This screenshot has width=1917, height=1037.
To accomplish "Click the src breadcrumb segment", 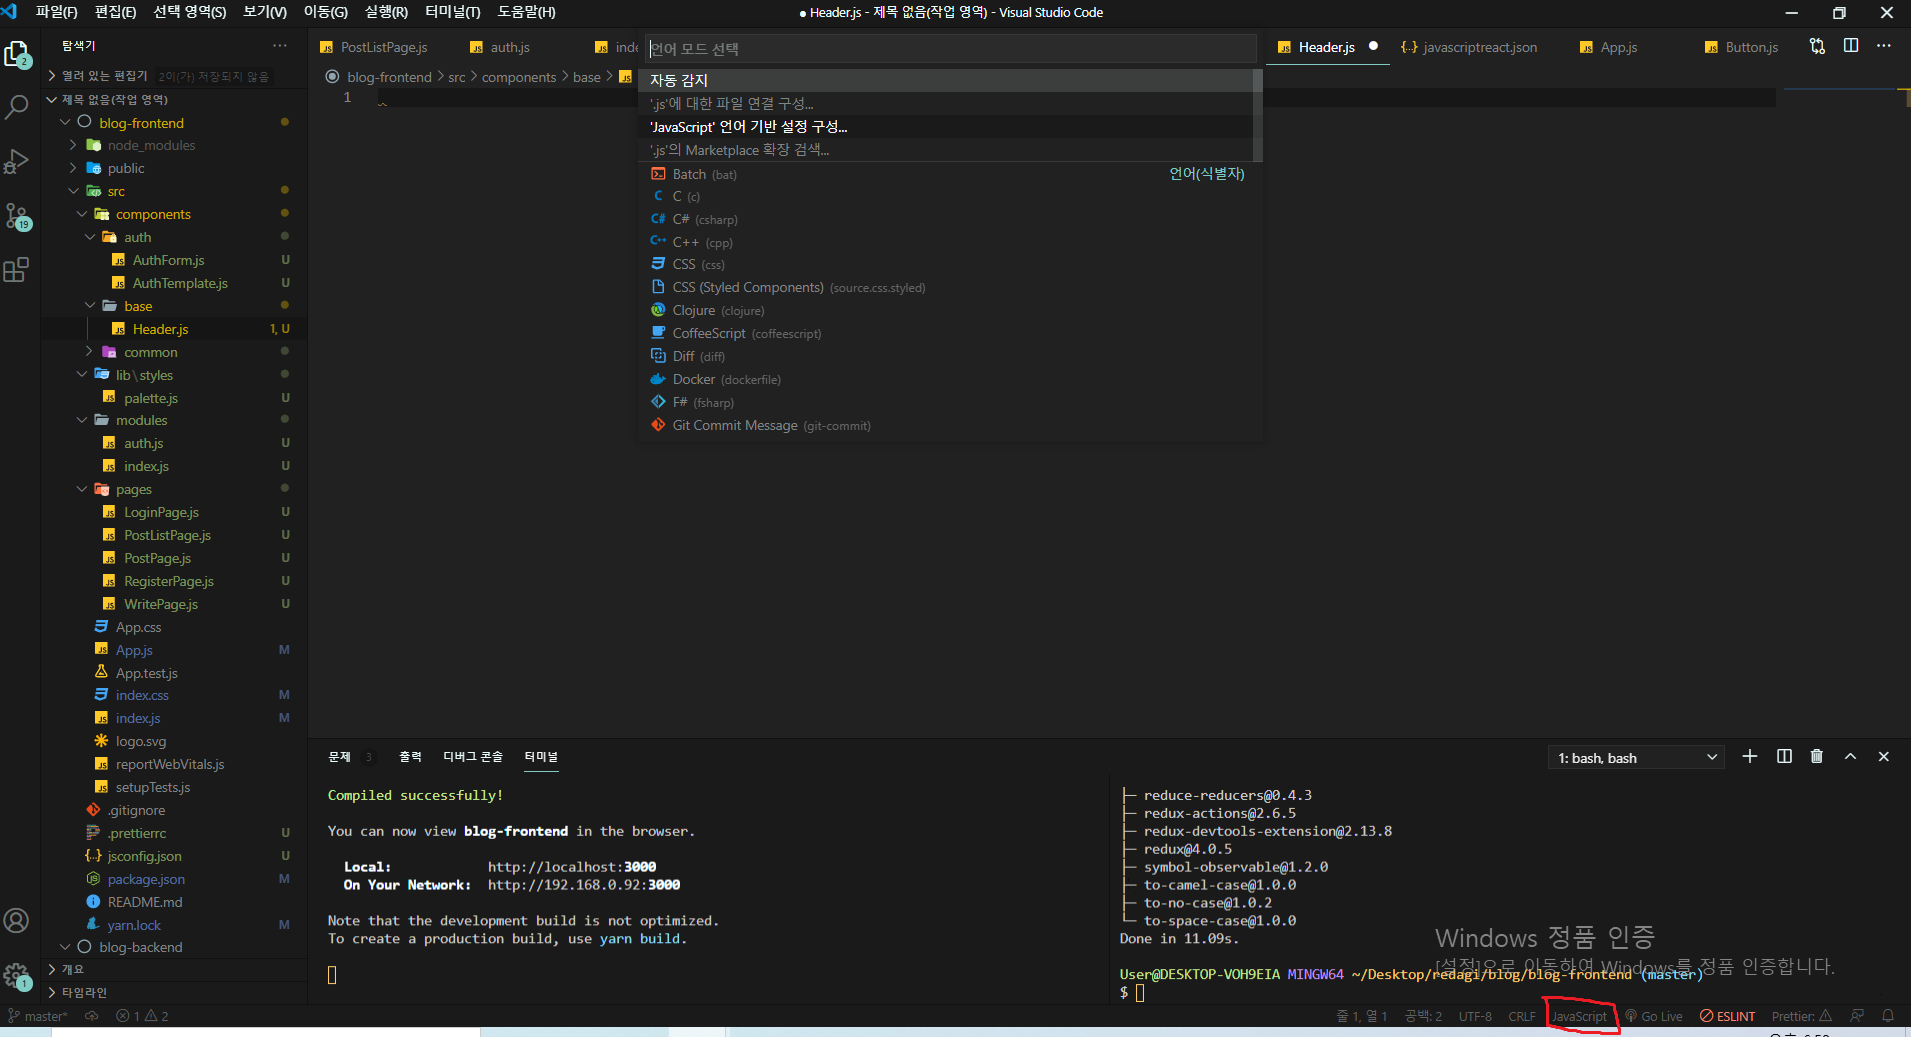I will pos(456,77).
